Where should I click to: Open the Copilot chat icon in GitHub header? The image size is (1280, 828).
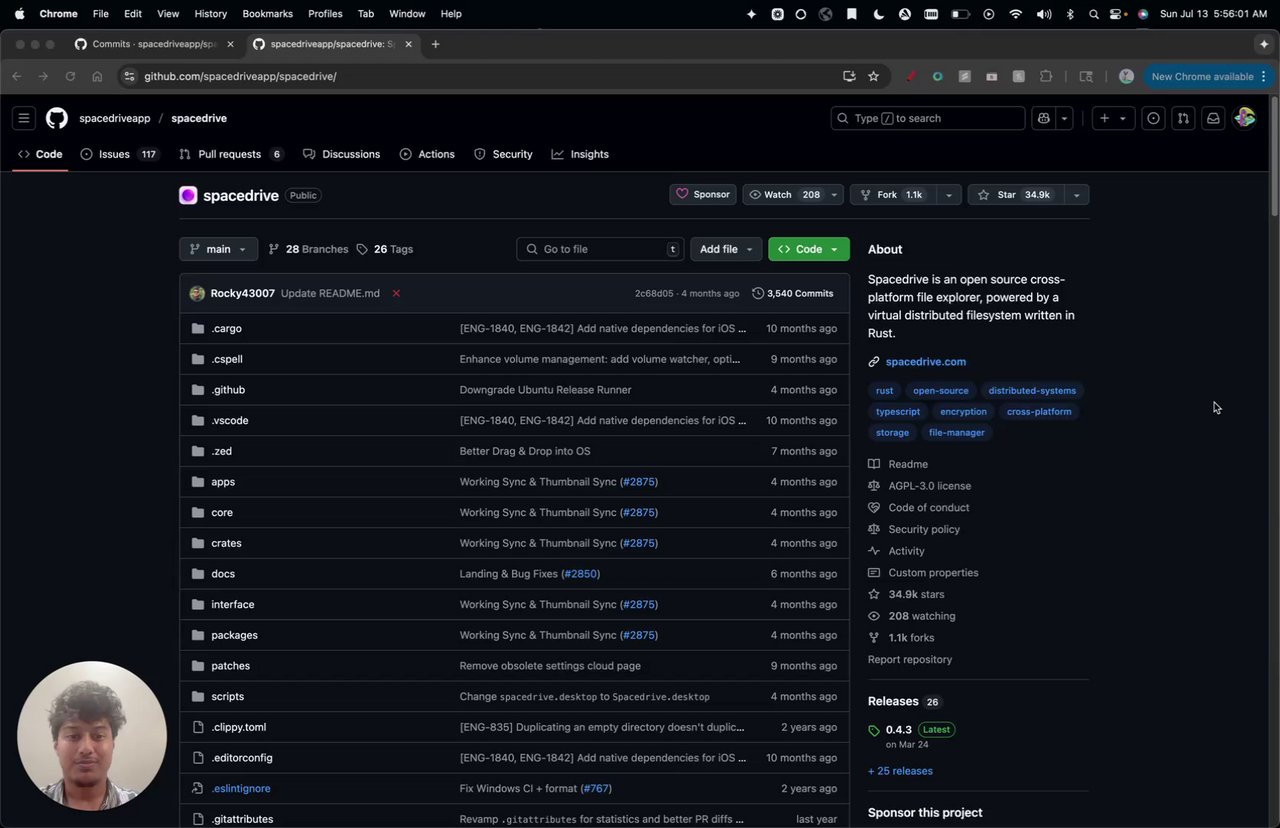point(1044,118)
